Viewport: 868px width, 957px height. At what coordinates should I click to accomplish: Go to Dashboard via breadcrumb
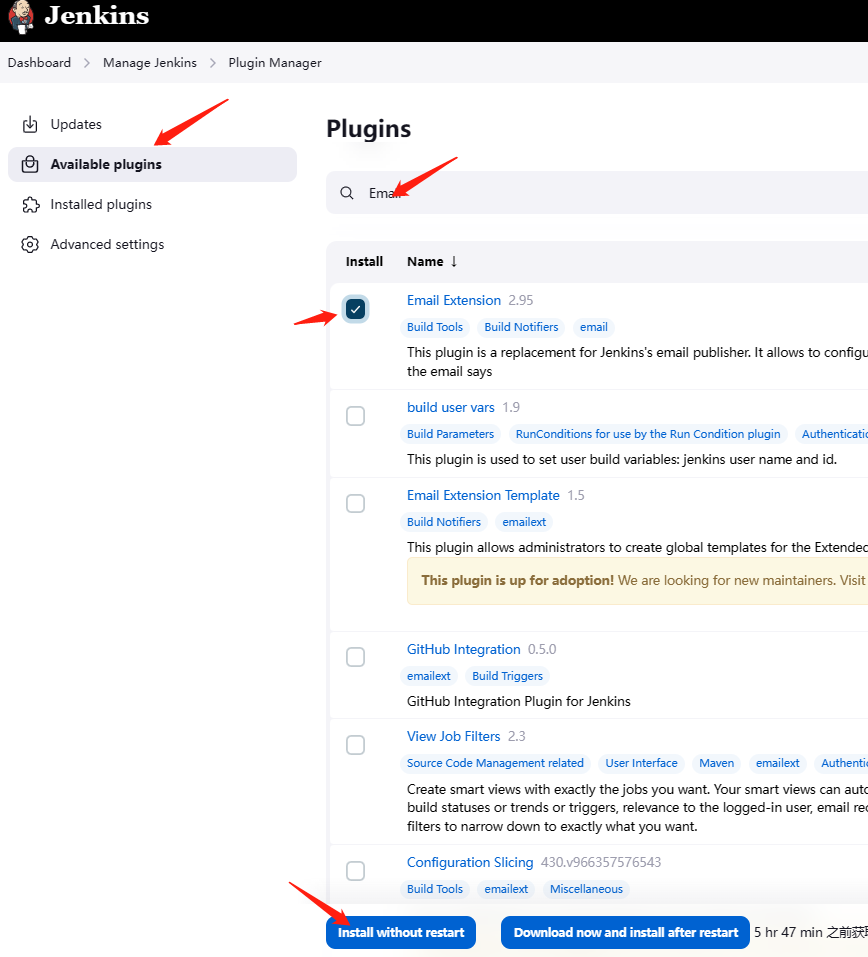pos(39,62)
